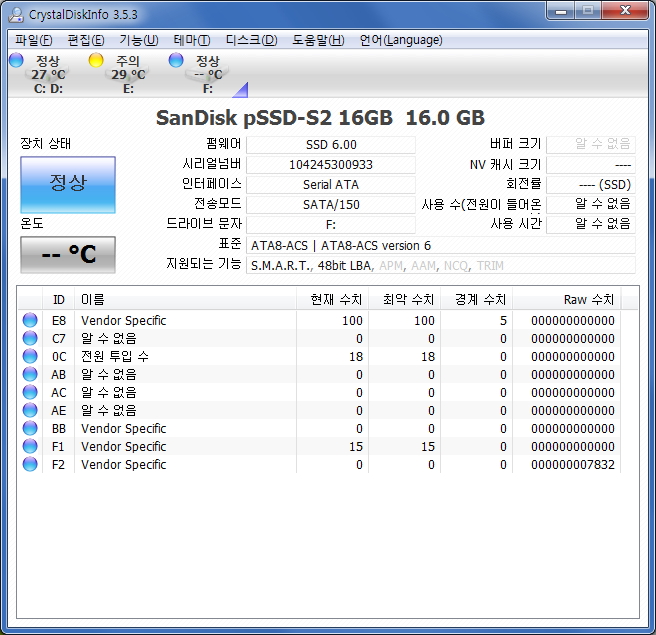Click the firmware field SSD 6.00
Viewport: 656px width, 635px height.
click(331, 145)
